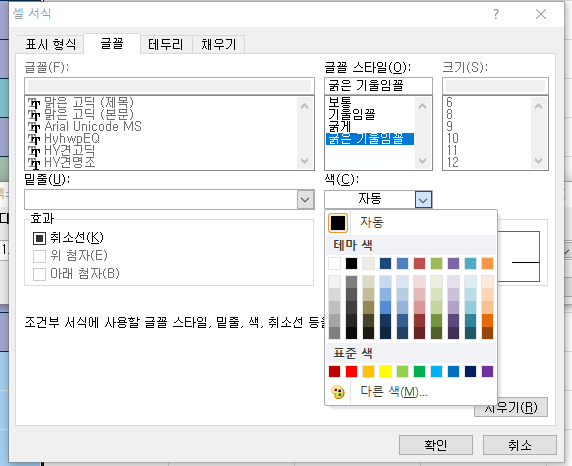Toggle the 아래 첨자(B) checkbox
The image size is (572, 466).
point(39,274)
